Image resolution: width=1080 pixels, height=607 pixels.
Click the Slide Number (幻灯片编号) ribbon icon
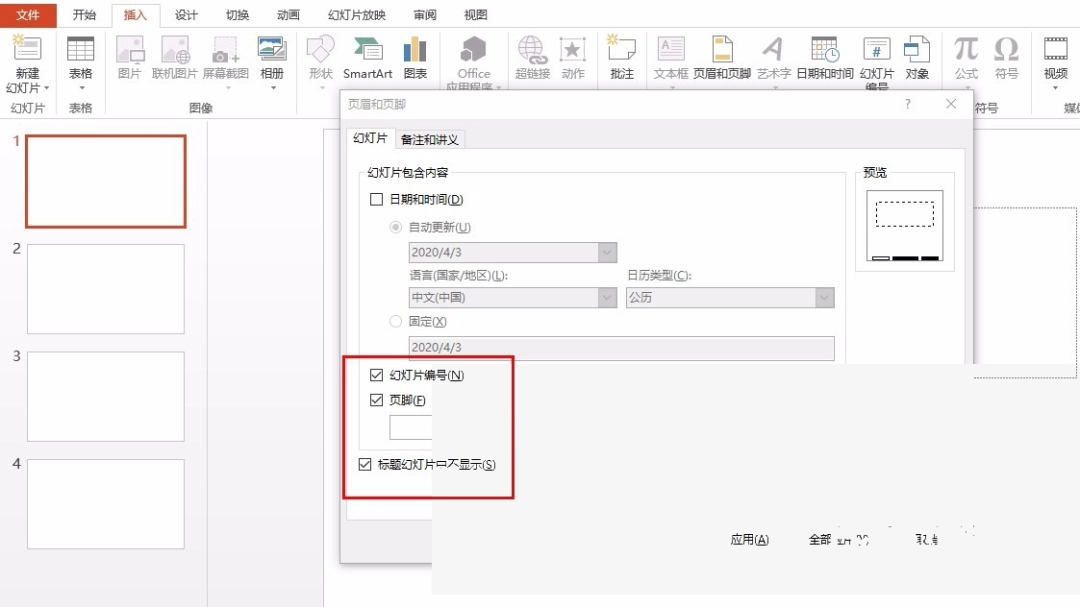click(876, 50)
